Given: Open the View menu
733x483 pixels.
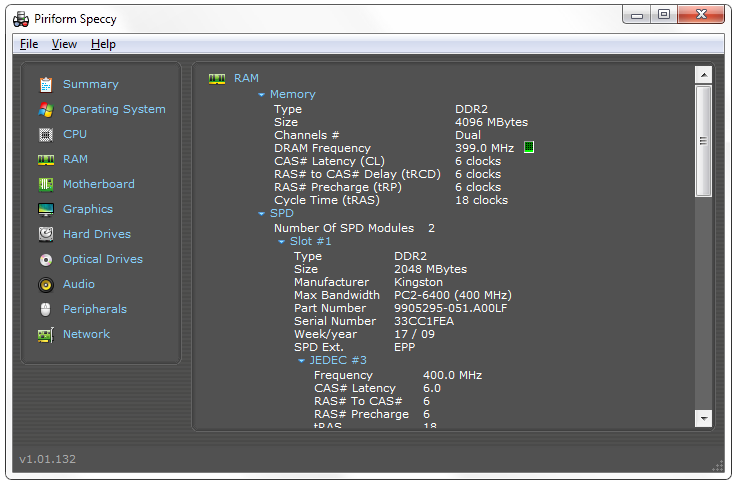Looking at the screenshot, I should click(x=64, y=44).
